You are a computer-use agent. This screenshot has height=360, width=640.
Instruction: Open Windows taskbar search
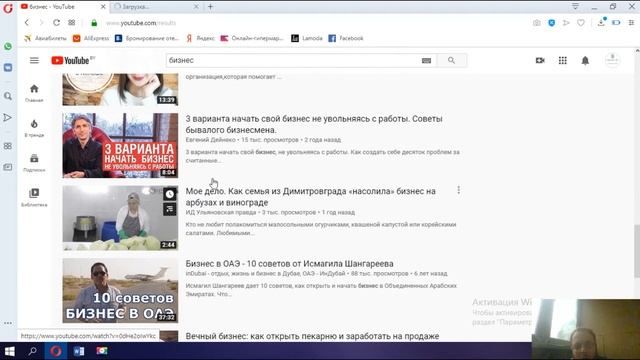coord(33,351)
